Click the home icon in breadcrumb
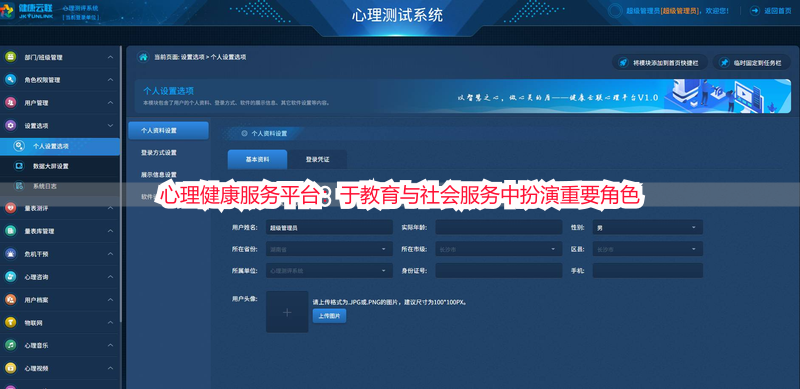The image size is (800, 389). pyautogui.click(x=143, y=57)
